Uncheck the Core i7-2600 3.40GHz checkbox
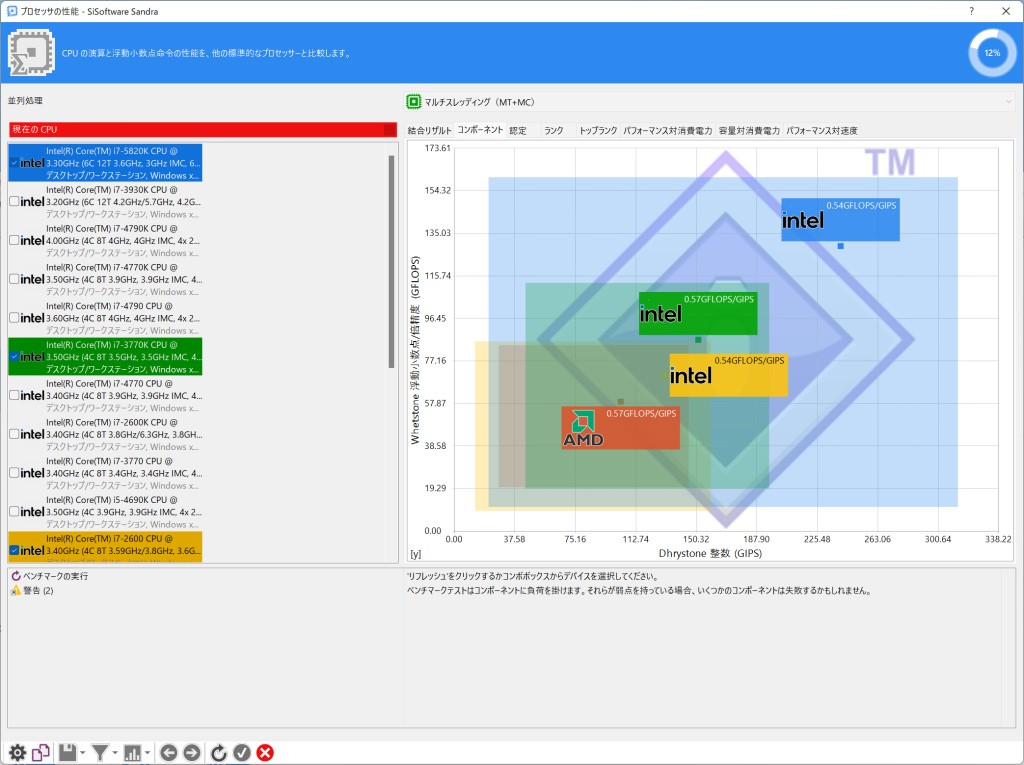The width and height of the screenshot is (1024, 765). coord(14,550)
